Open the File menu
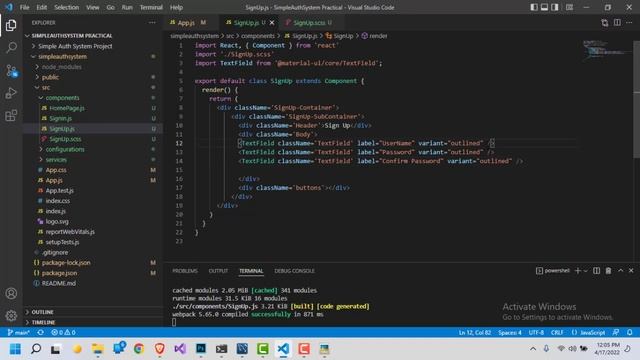This screenshot has width=640, height=360. tap(24, 7)
